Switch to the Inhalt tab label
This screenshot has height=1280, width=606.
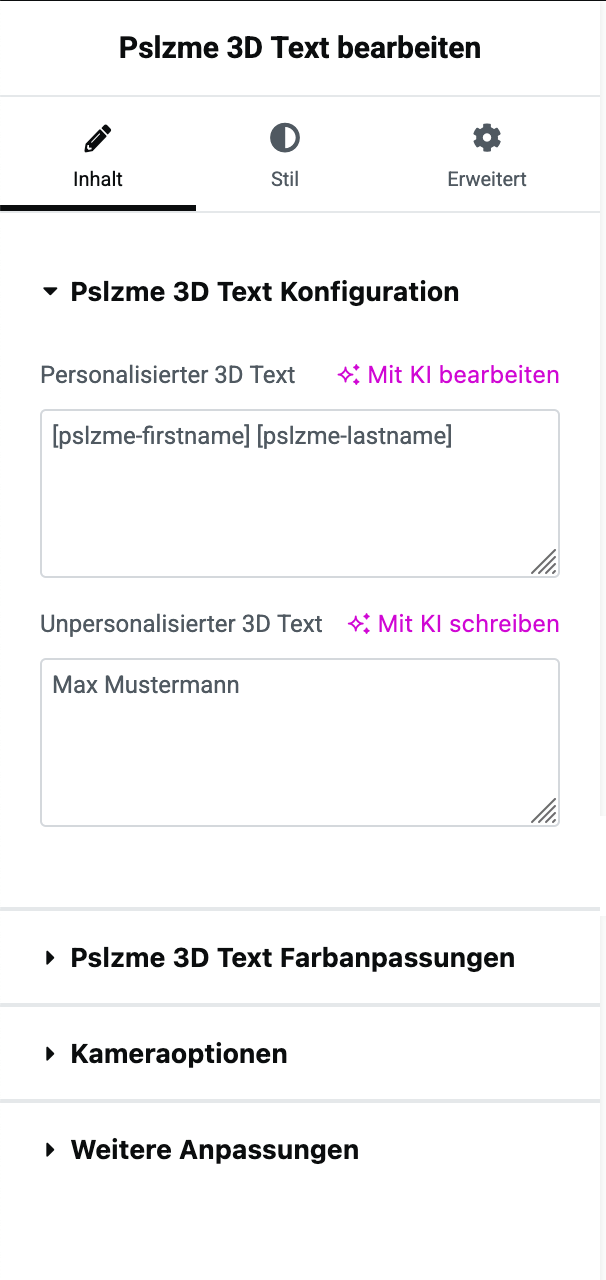tap(98, 180)
